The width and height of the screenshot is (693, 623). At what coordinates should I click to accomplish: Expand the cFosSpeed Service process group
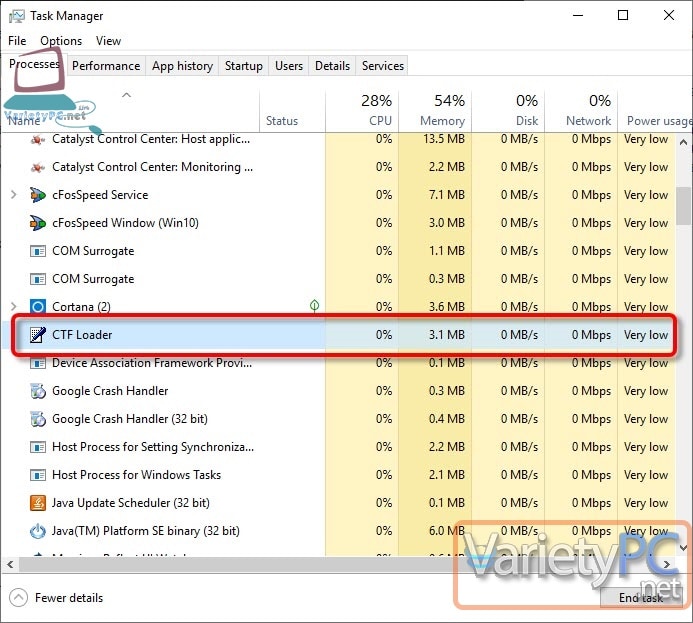[x=13, y=194]
